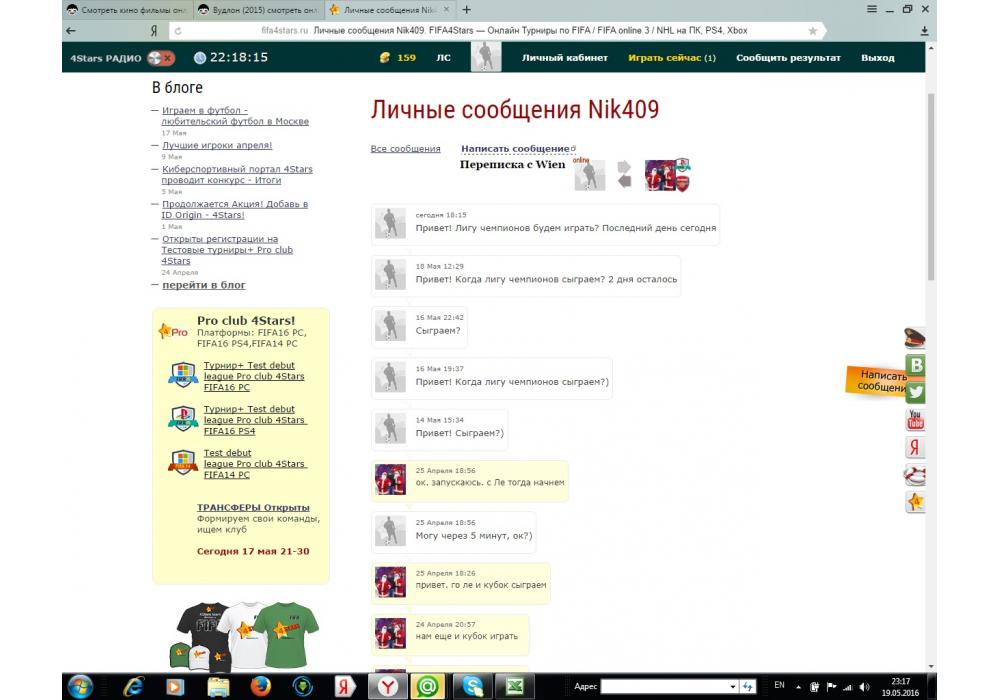The width and height of the screenshot is (1000, 700).
Task: Open the YouTube channel icon
Action: pos(914,419)
